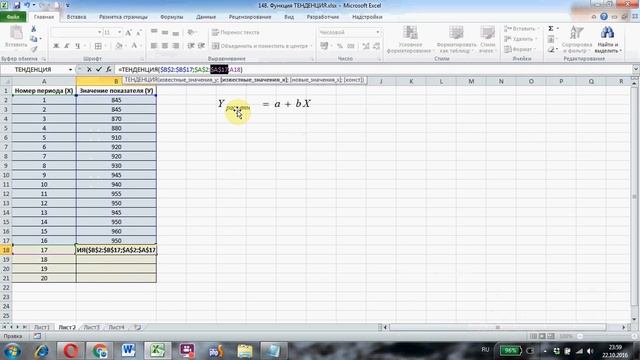This screenshot has width=640, height=360.
Task: Select sheet tab Лист4
Action: (x=117, y=327)
